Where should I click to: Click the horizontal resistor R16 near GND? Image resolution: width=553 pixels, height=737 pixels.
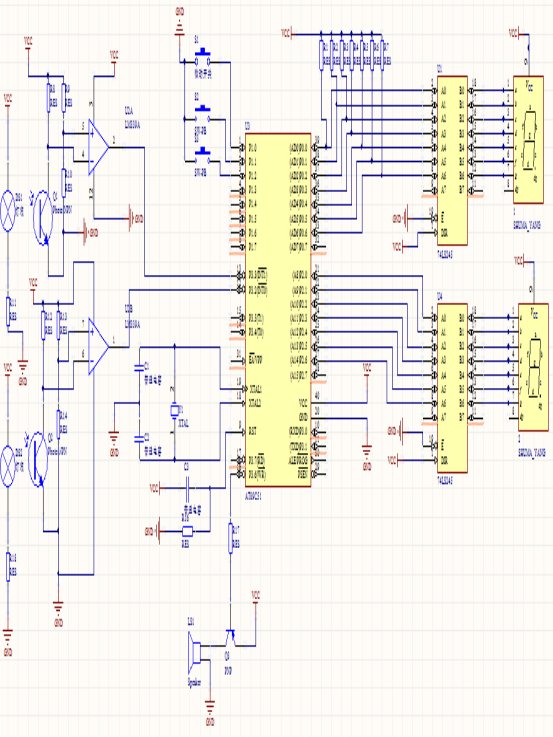tap(187, 532)
